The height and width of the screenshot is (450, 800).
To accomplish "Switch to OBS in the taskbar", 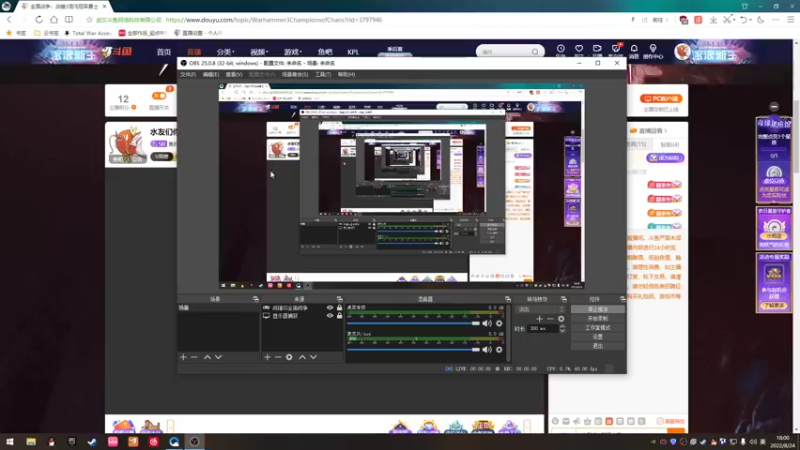I will click(194, 442).
